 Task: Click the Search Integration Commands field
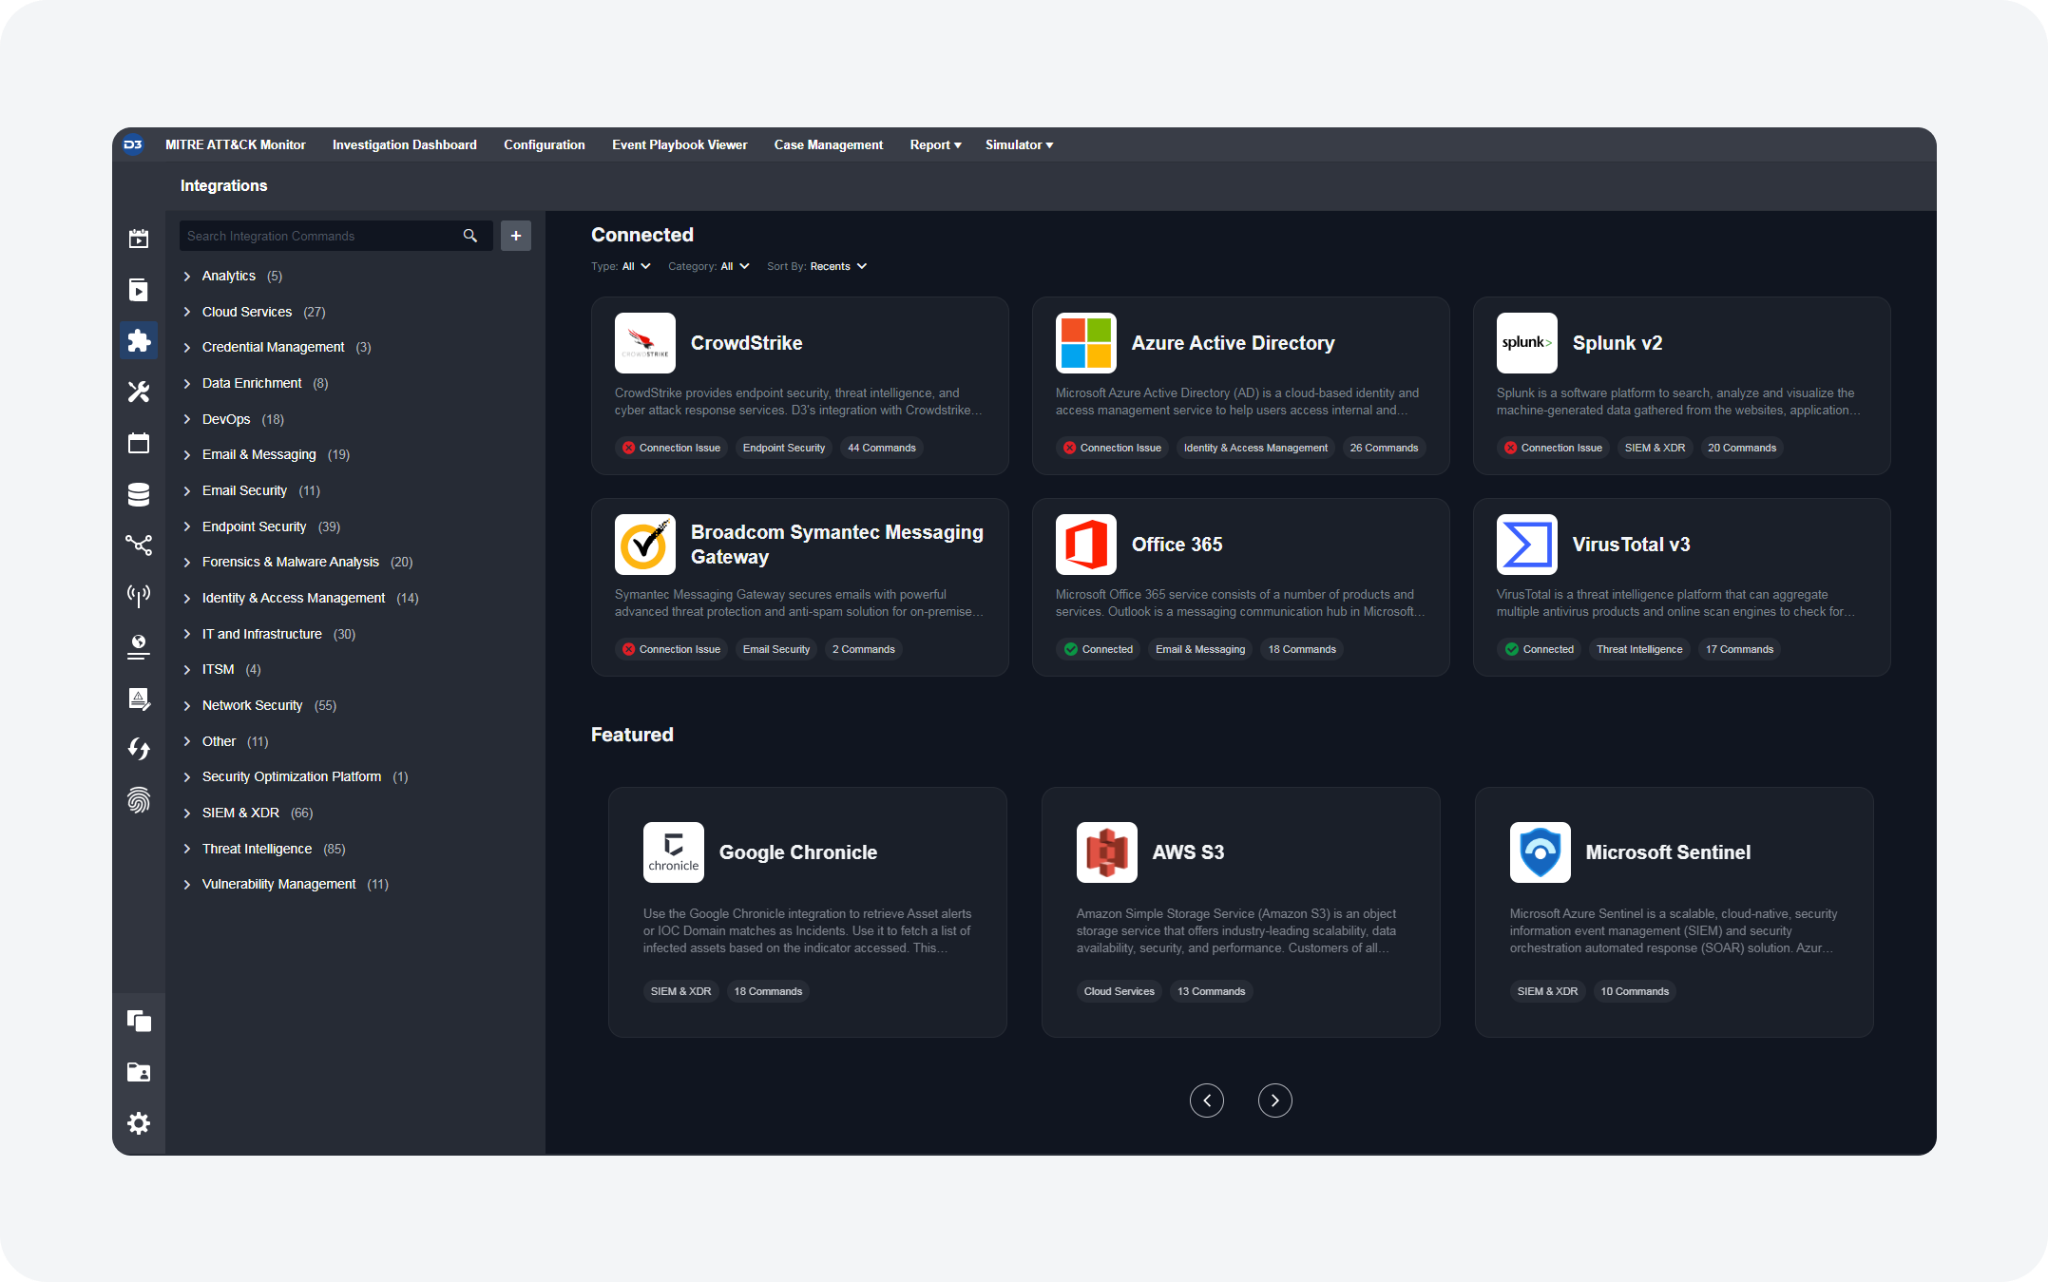[x=318, y=236]
